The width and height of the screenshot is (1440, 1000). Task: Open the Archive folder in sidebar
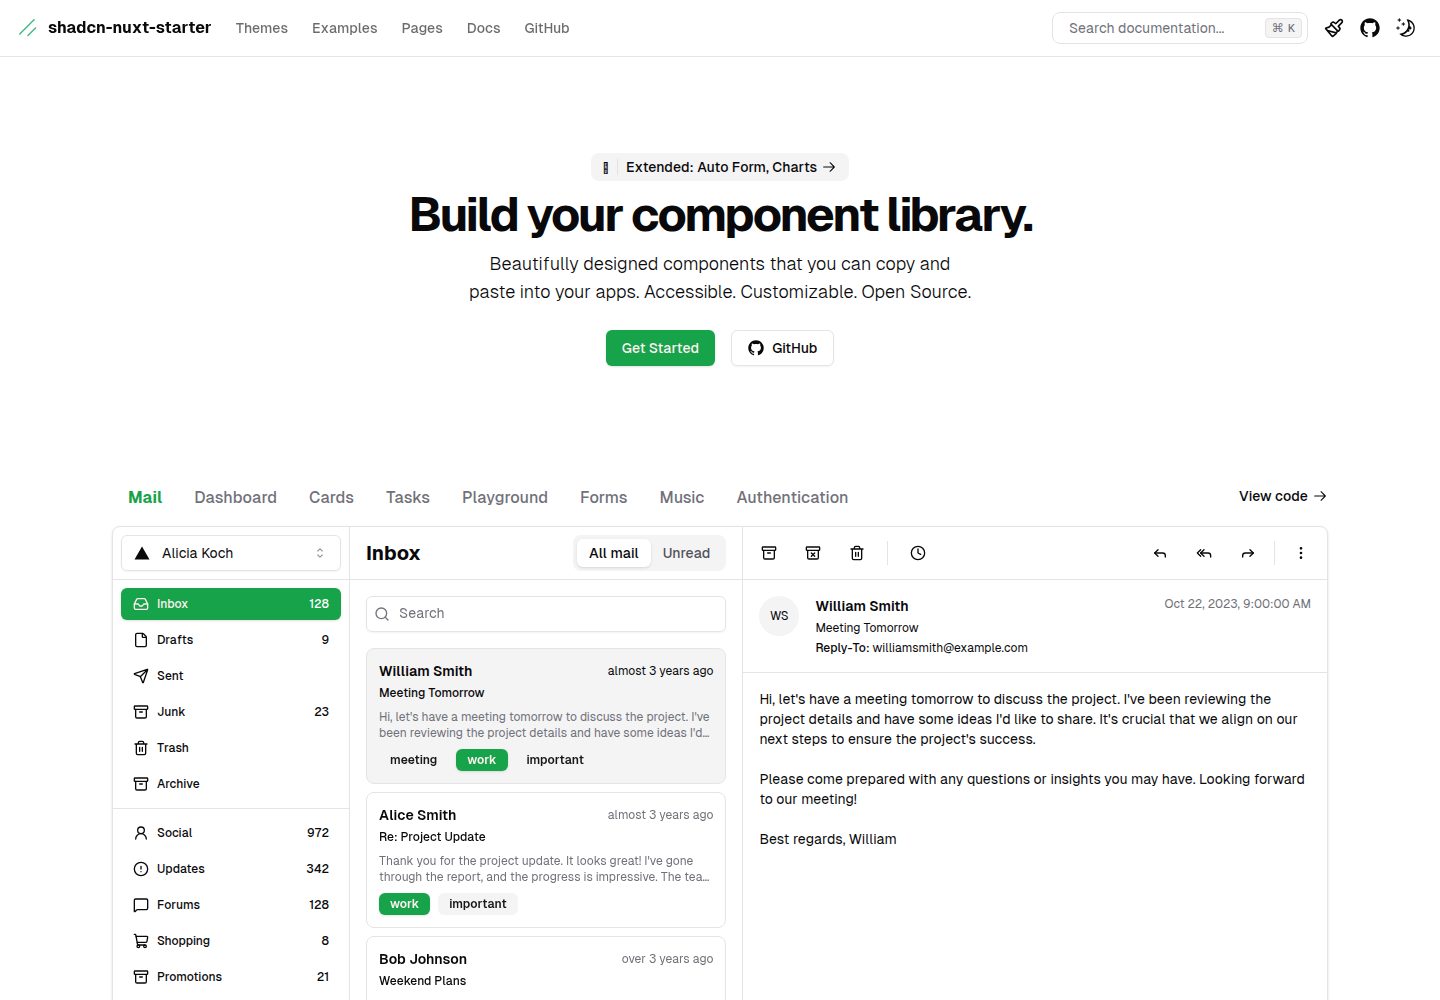[x=231, y=784]
